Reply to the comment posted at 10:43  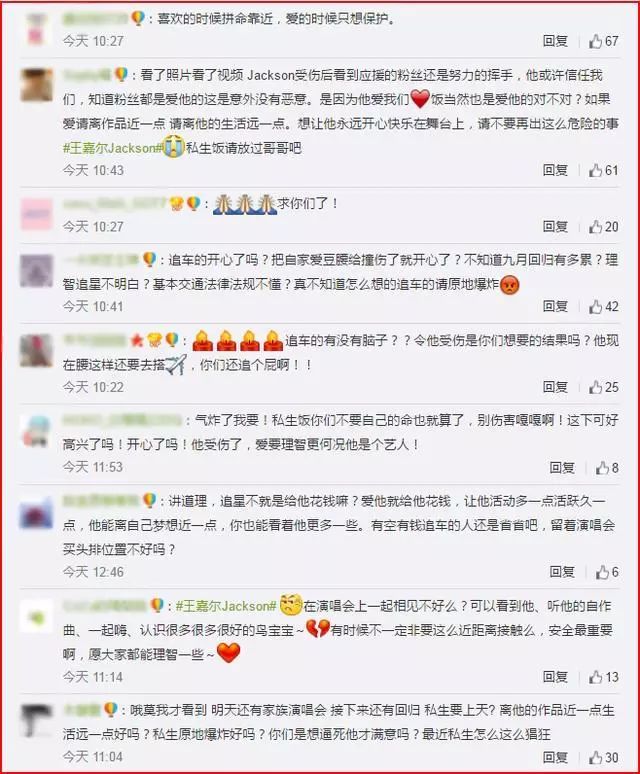pyautogui.click(x=555, y=170)
